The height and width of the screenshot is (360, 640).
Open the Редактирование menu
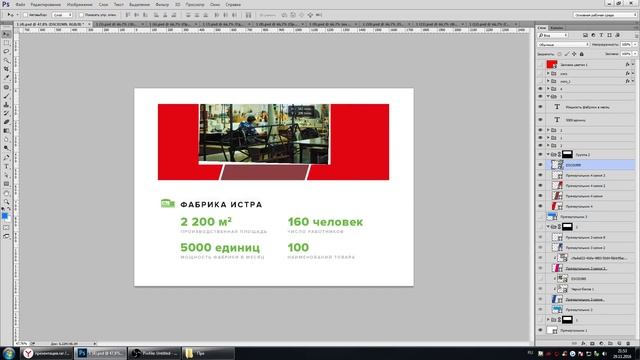[x=46, y=4]
